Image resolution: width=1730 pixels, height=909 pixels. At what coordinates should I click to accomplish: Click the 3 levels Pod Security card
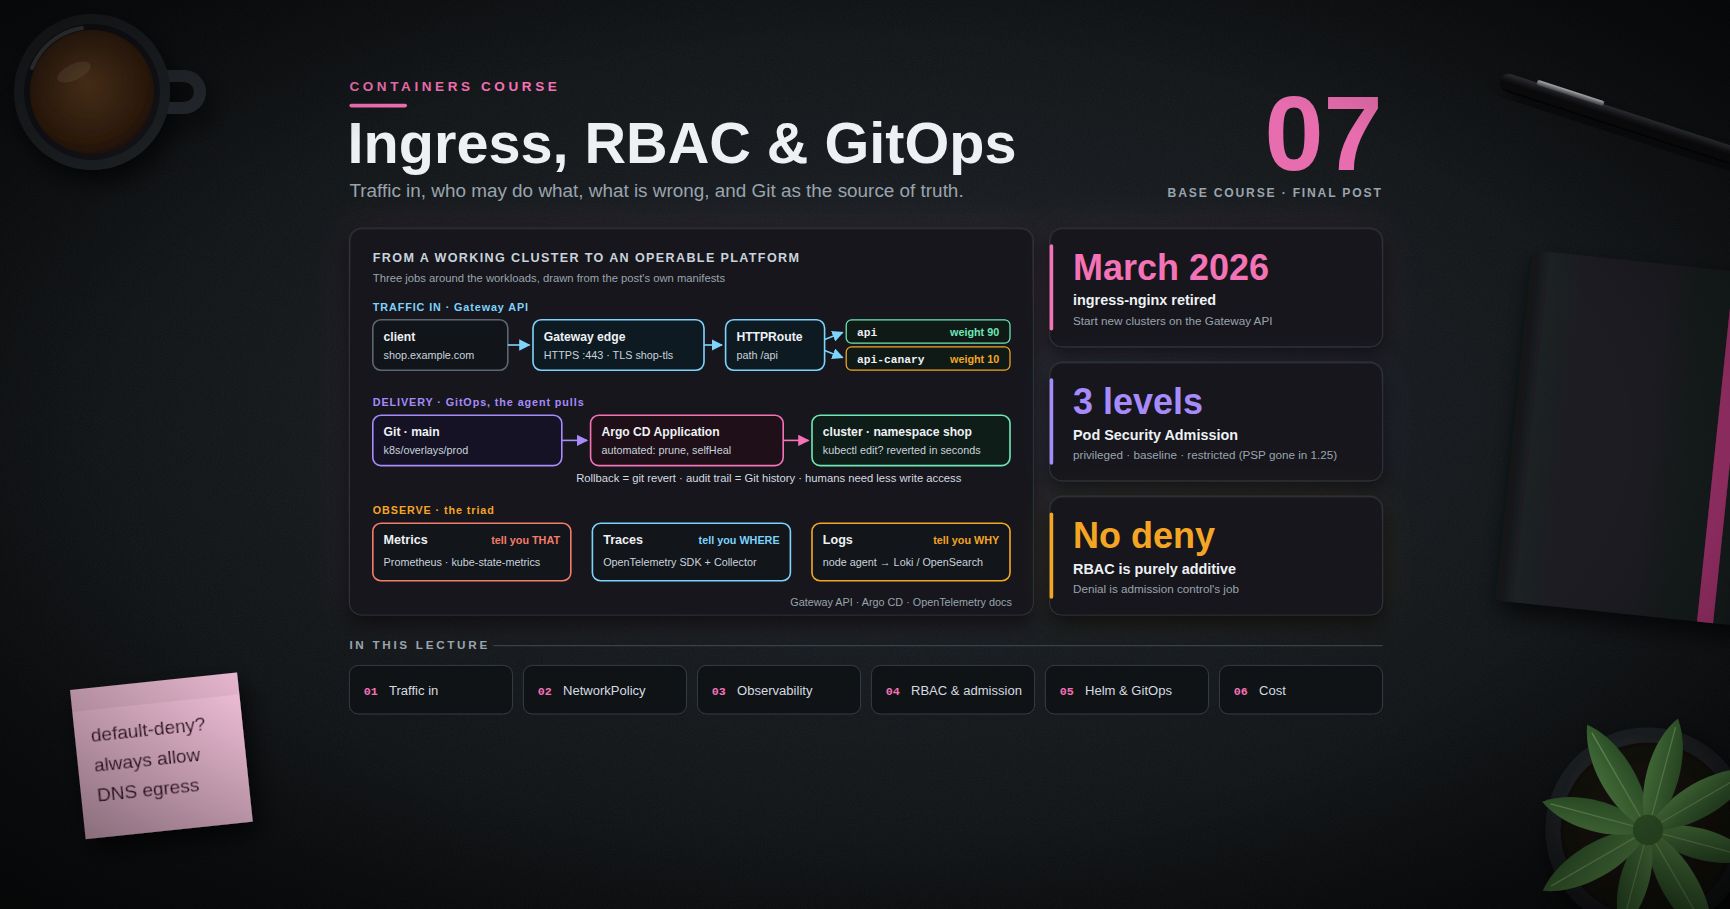(x=1215, y=422)
